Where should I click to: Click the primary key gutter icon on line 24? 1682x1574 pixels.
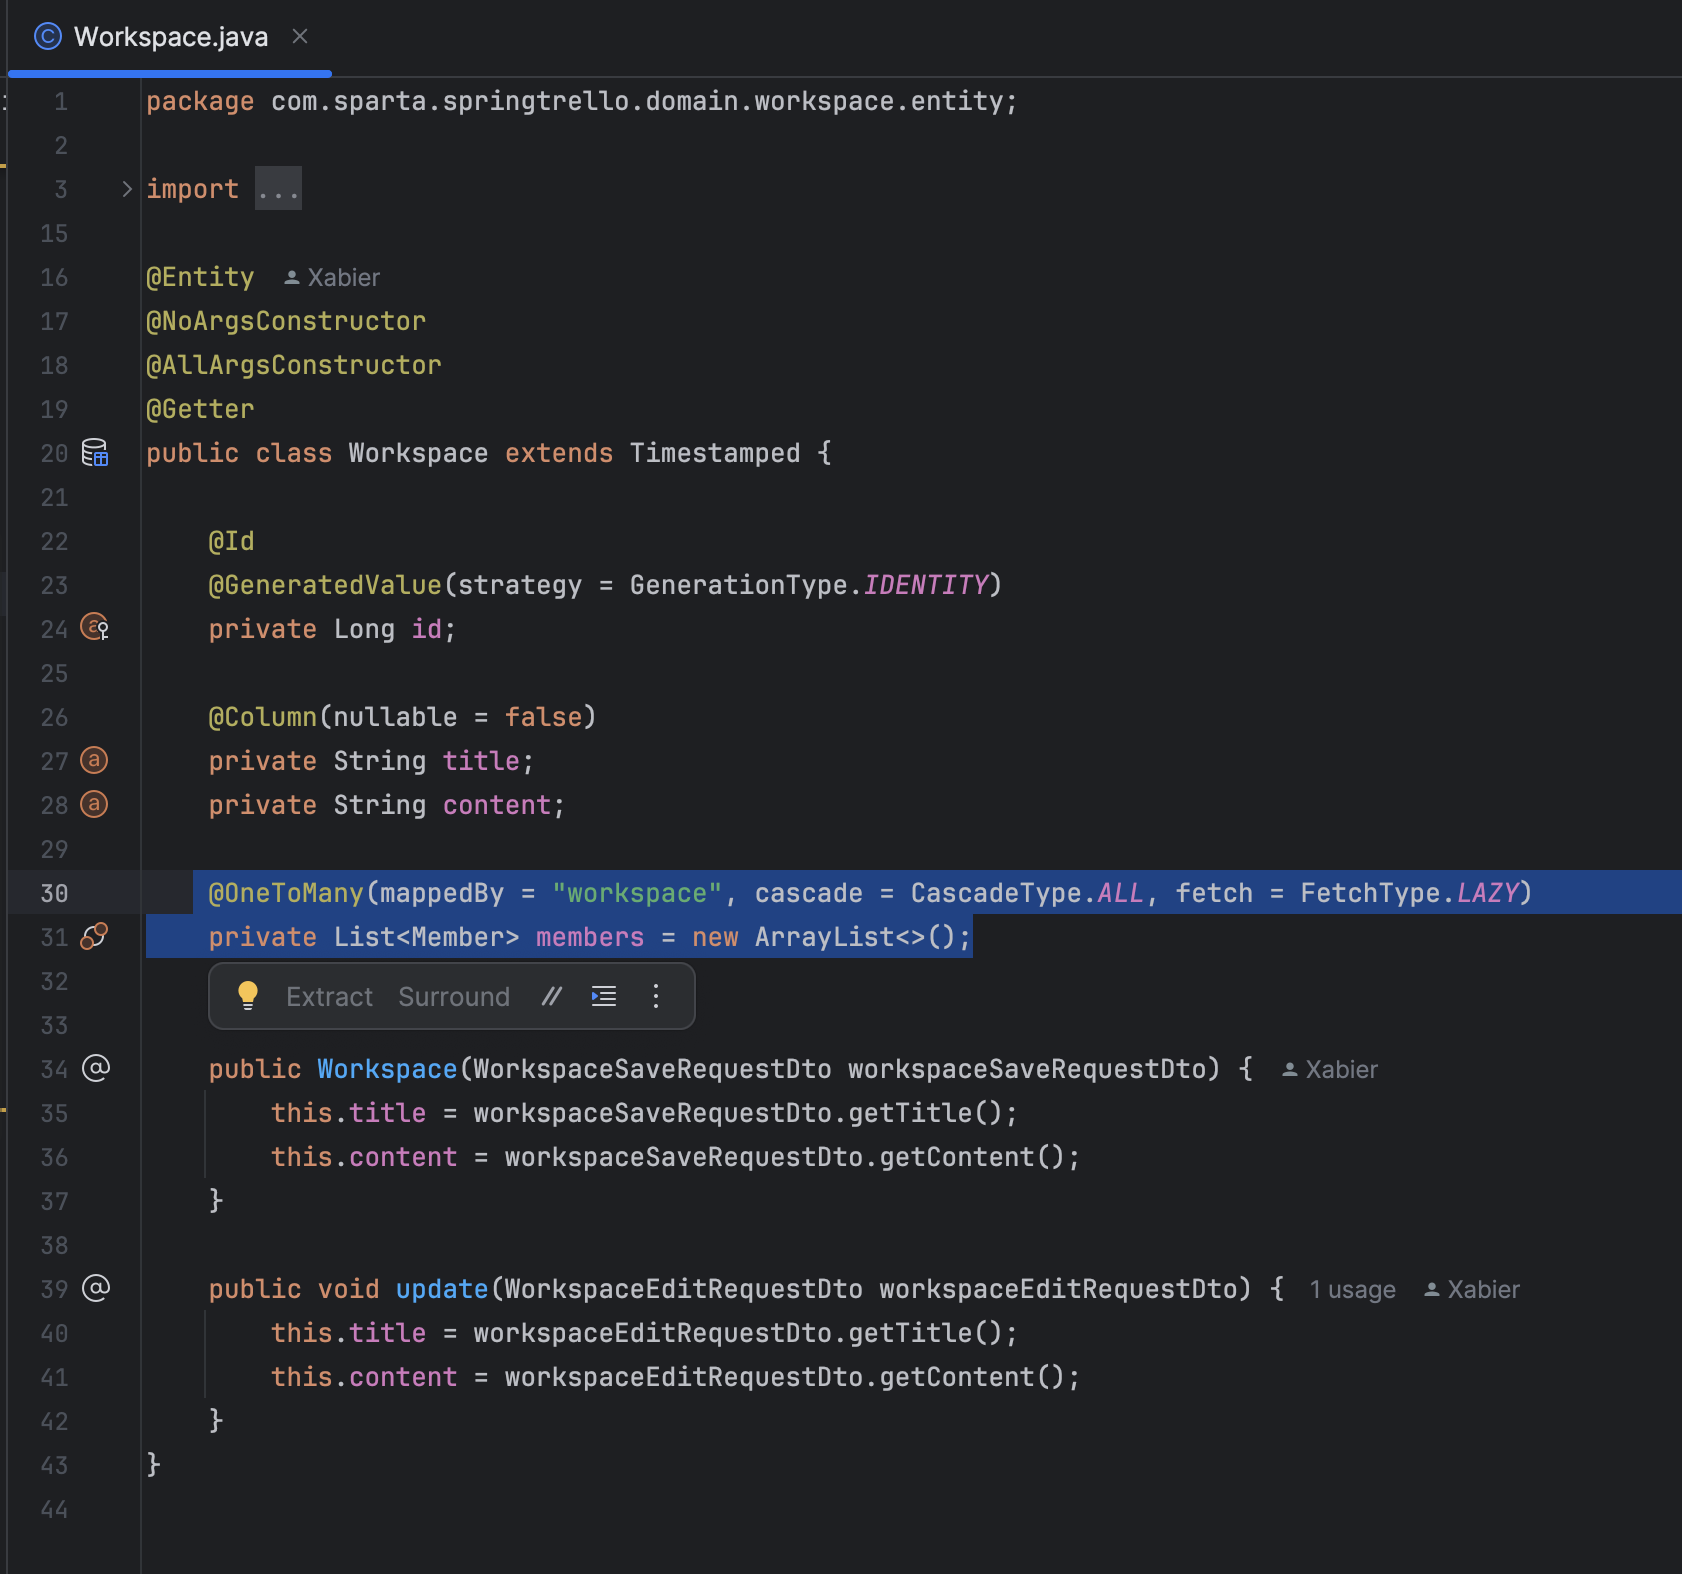[x=95, y=628]
